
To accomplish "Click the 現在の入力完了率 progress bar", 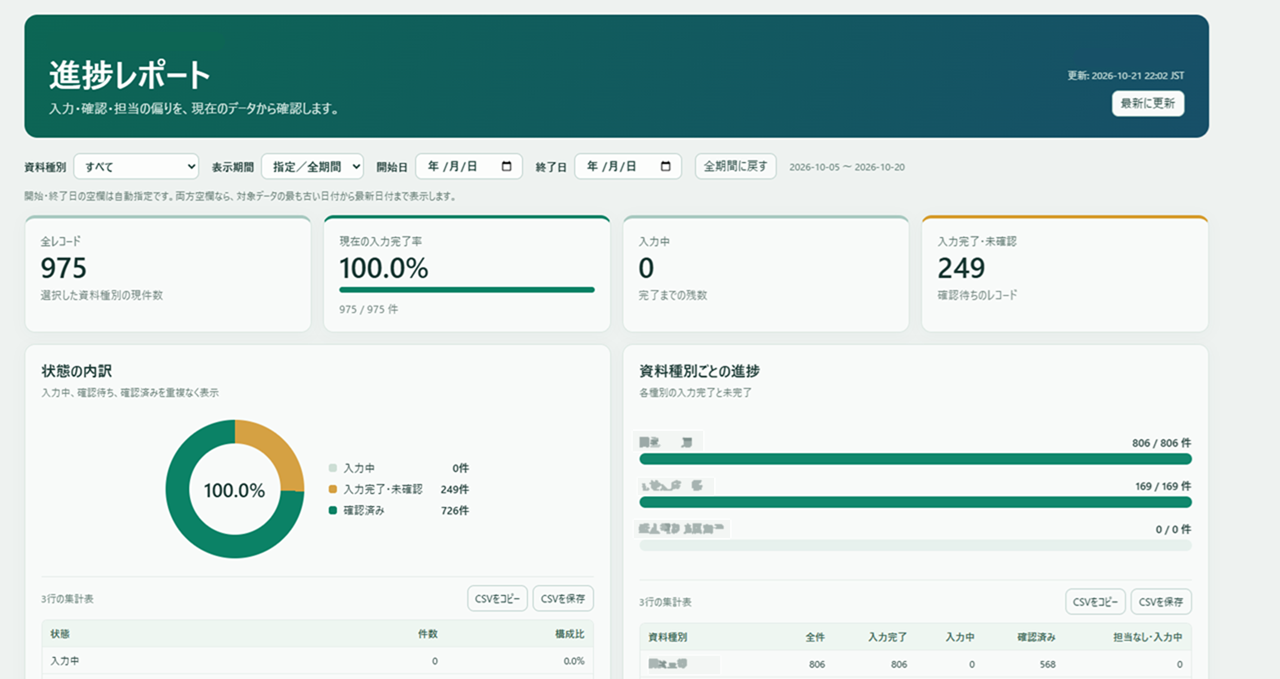I will [x=467, y=290].
